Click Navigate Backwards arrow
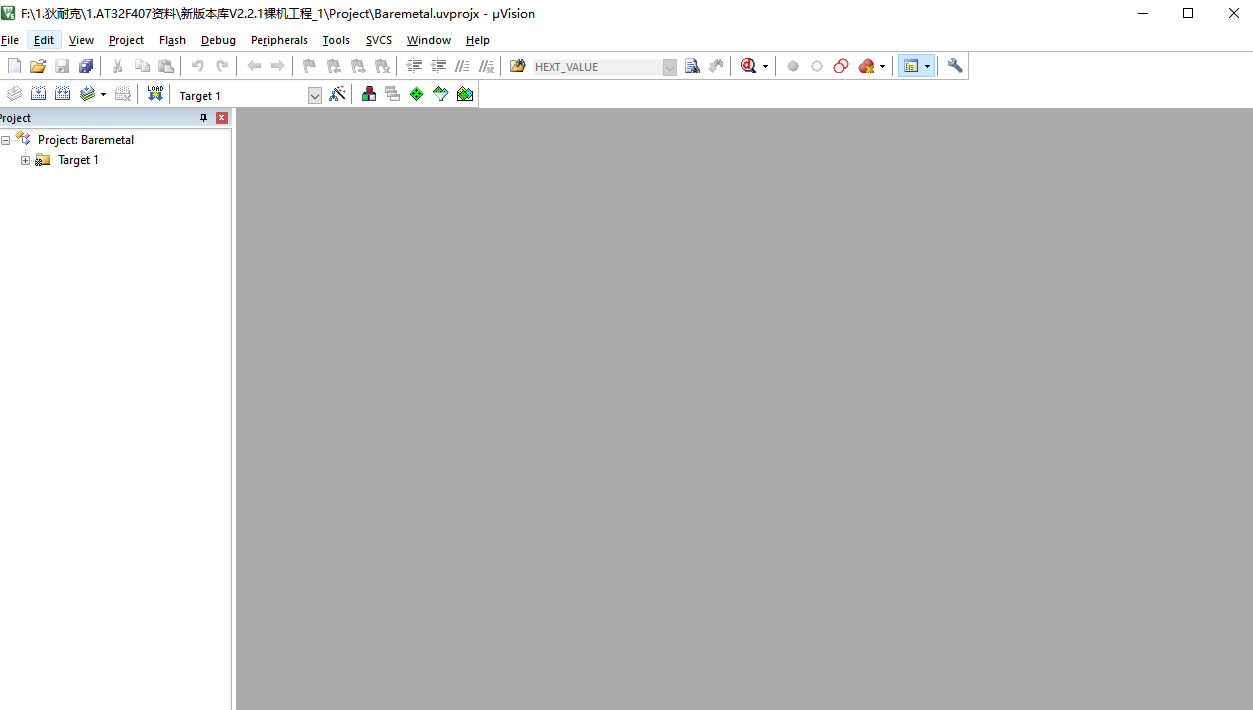This screenshot has width=1253, height=710. [x=254, y=66]
